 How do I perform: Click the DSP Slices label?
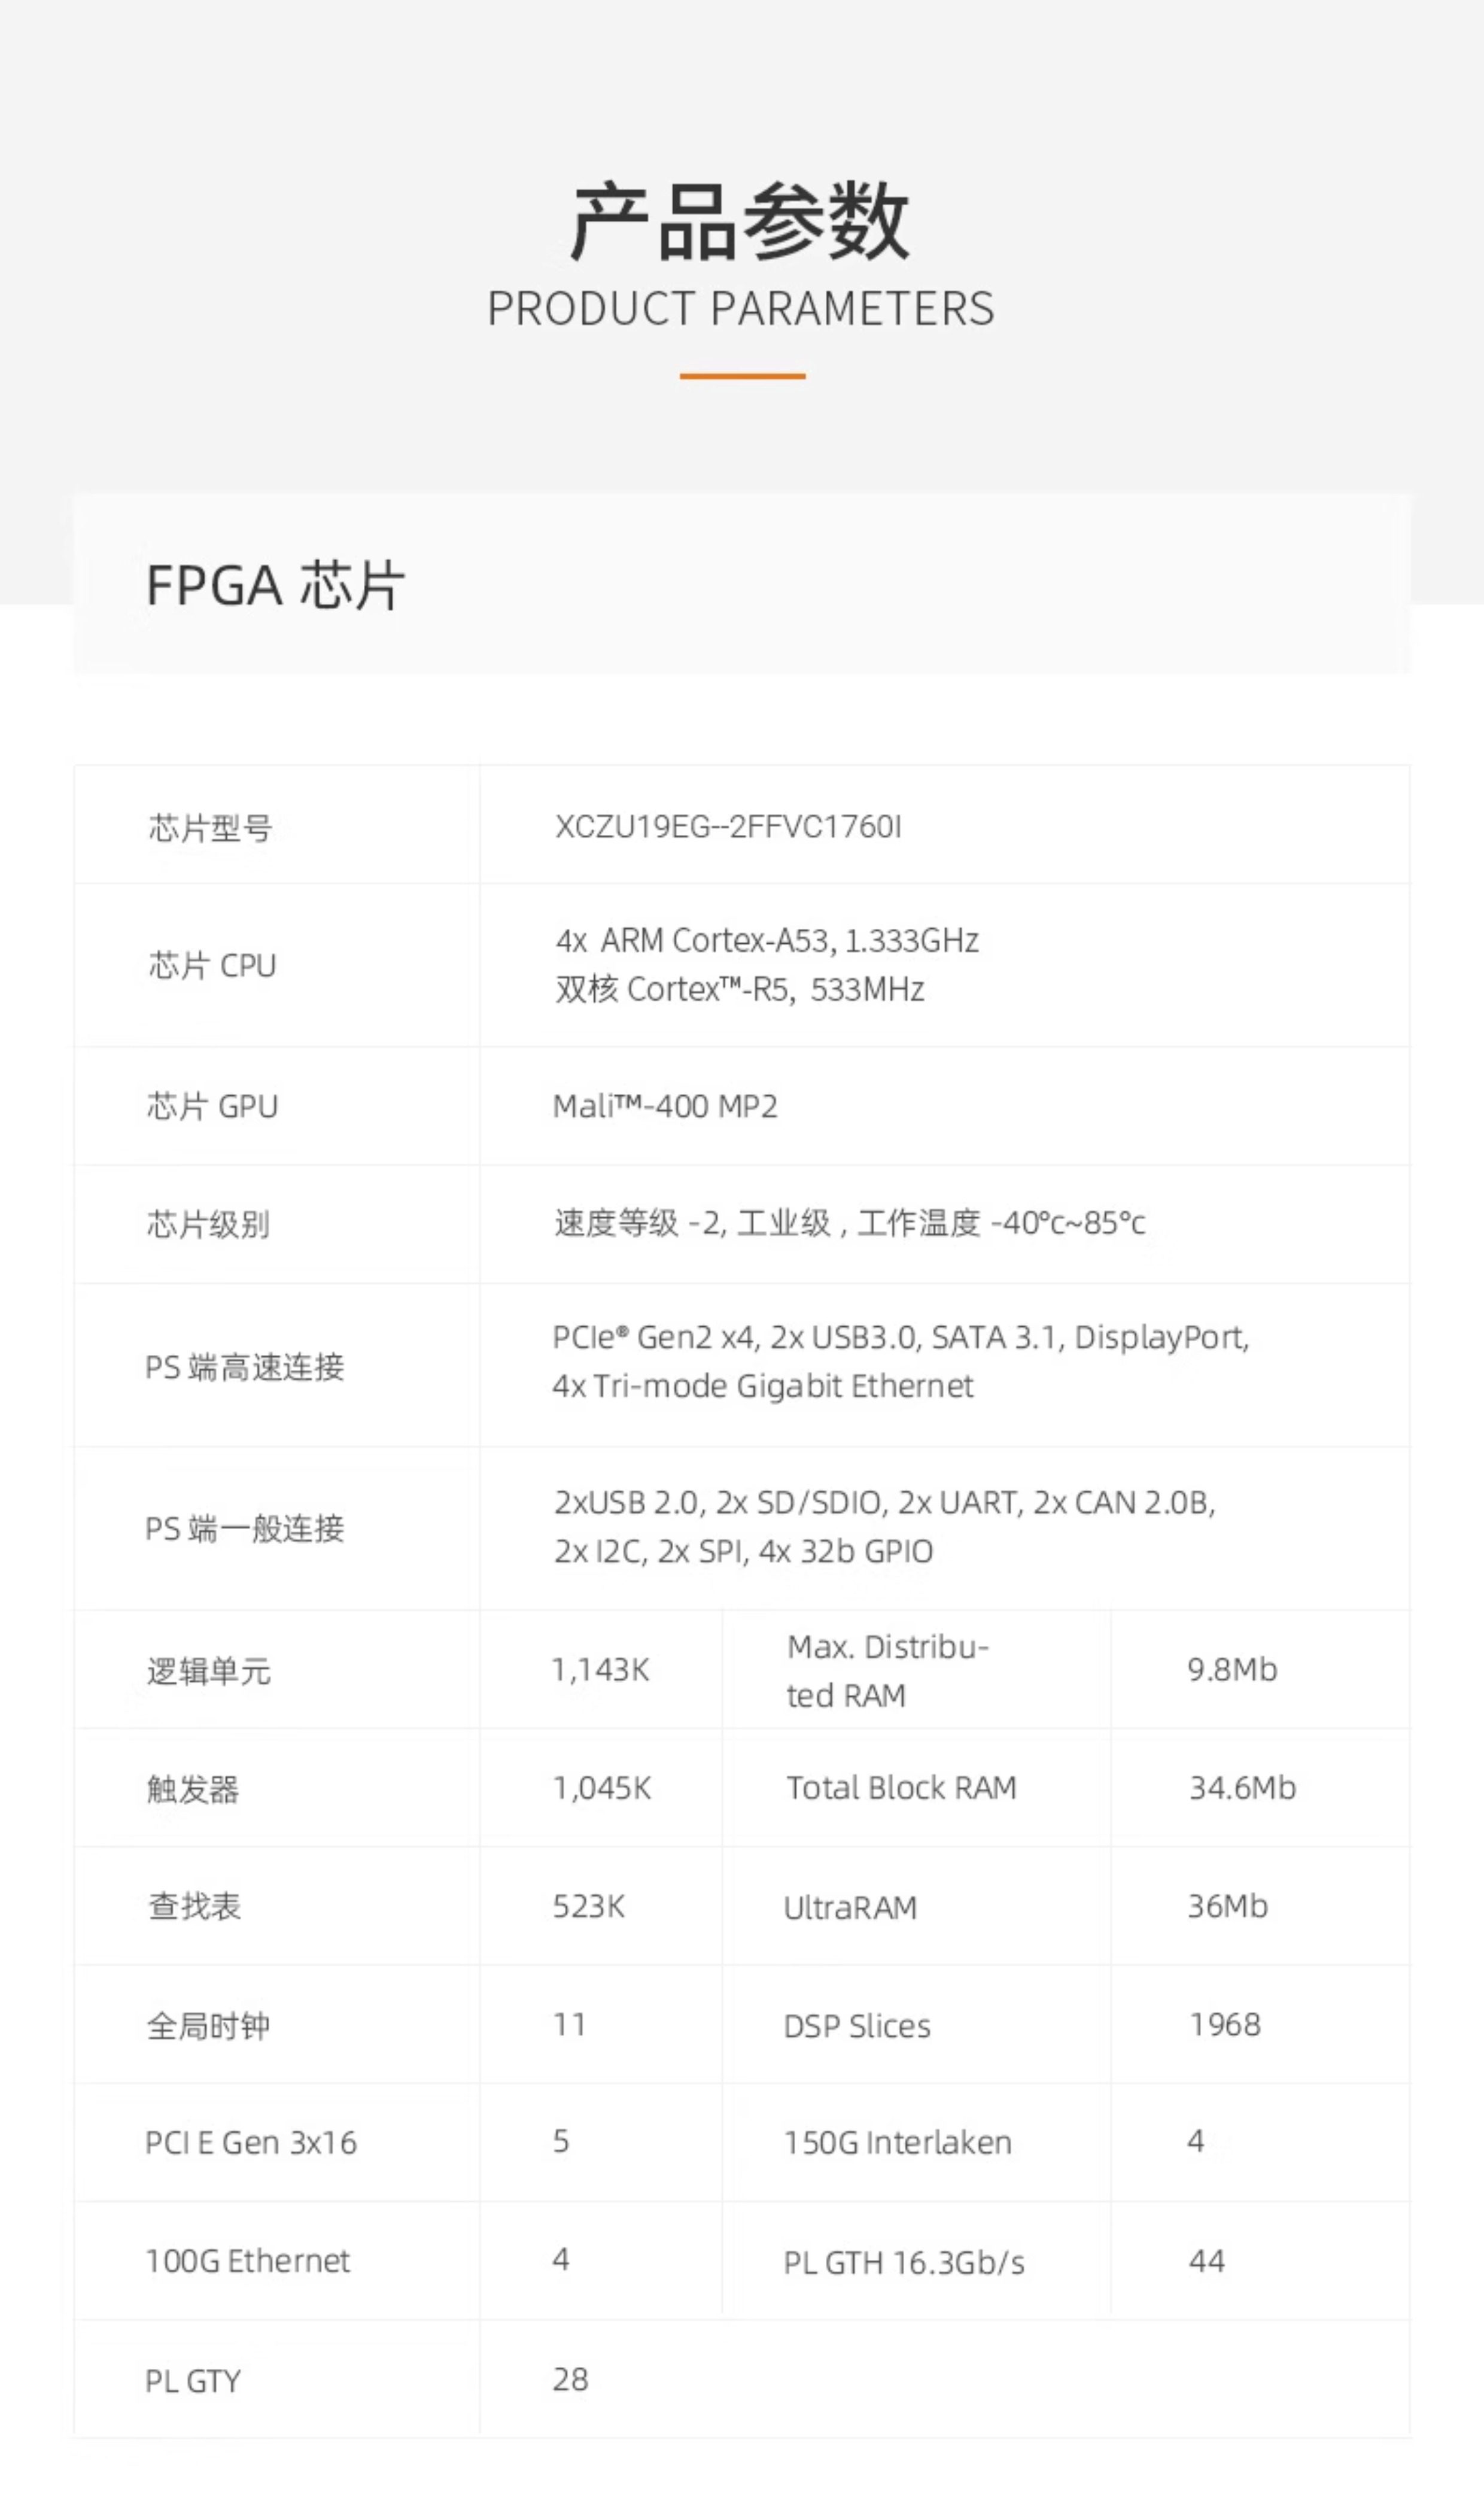click(x=857, y=2027)
